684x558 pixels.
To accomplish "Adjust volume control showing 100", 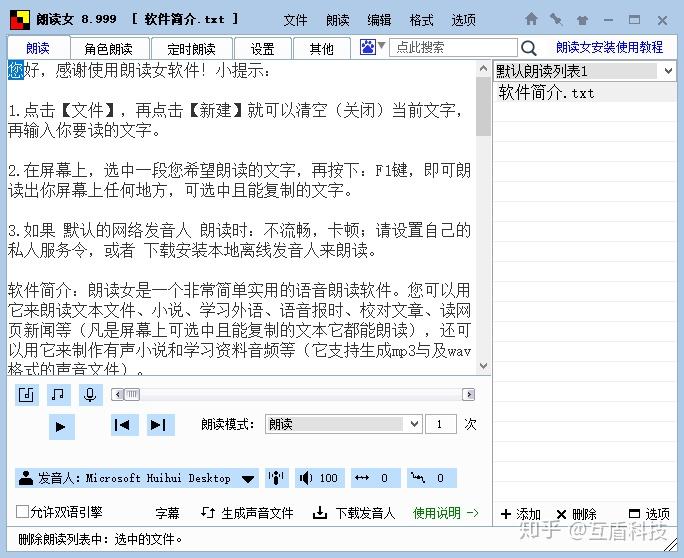I will (x=319, y=478).
